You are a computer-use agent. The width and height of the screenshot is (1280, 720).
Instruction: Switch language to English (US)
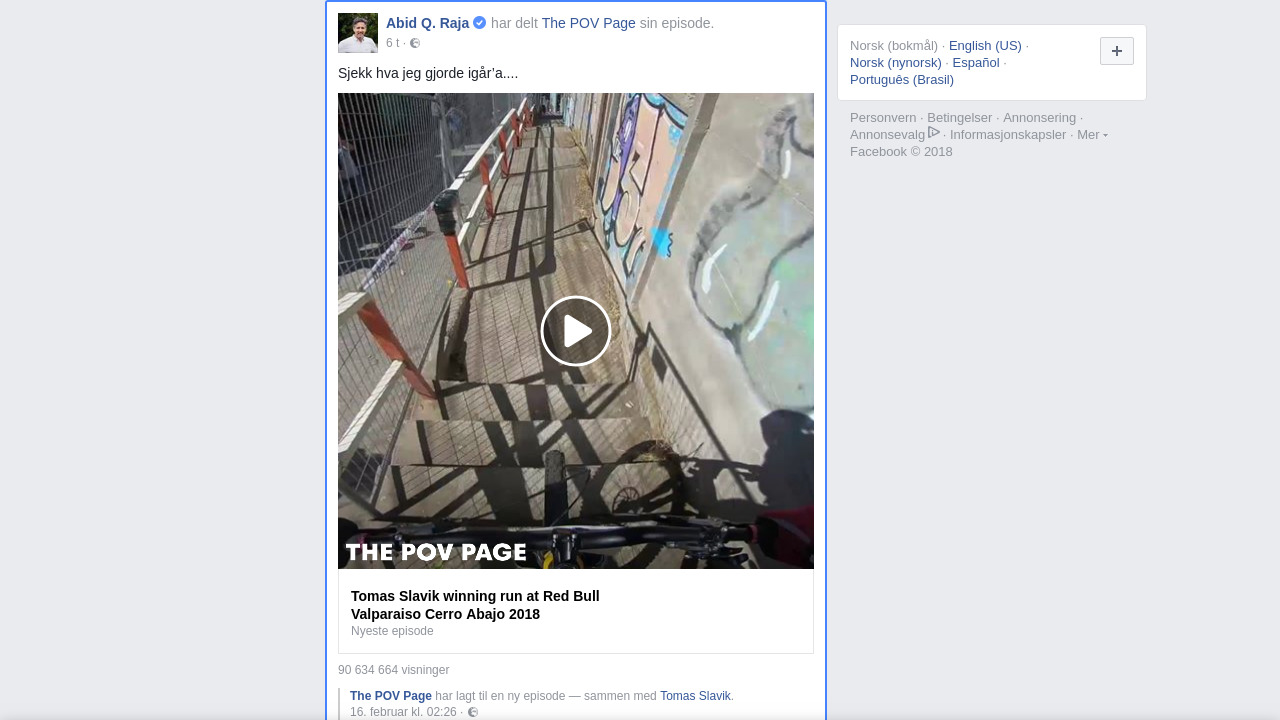click(985, 45)
